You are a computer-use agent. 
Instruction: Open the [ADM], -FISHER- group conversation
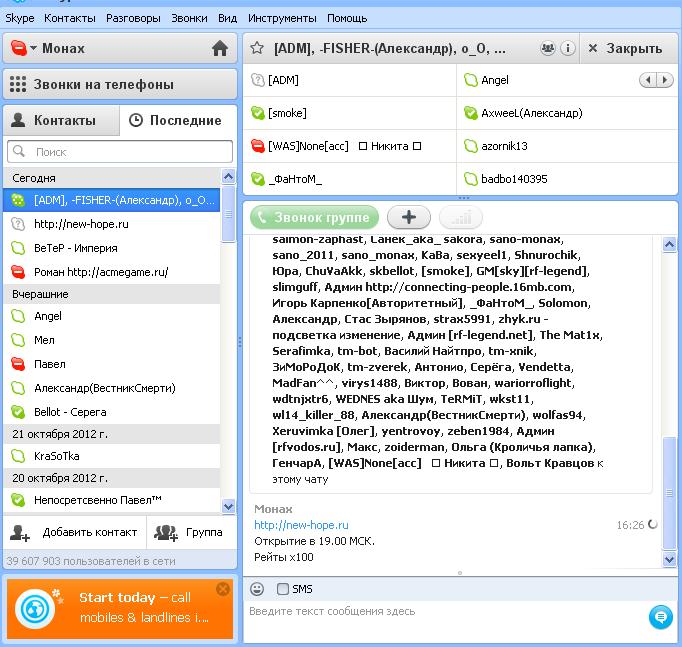pos(112,200)
